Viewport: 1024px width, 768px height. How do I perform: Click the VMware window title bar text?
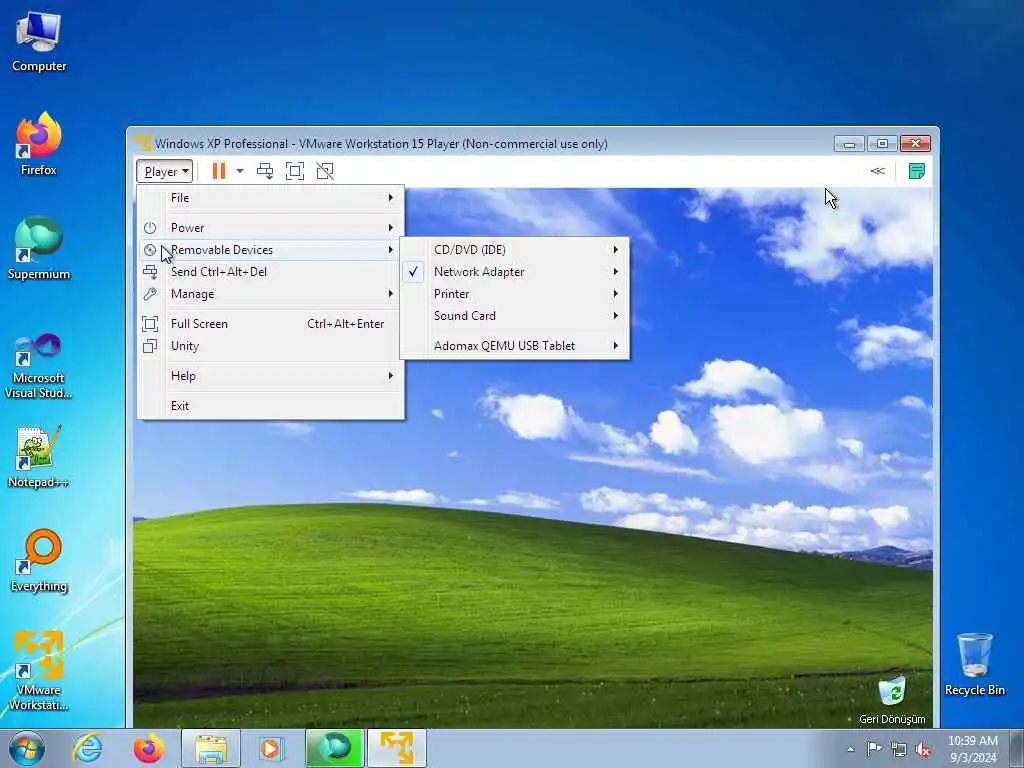pyautogui.click(x=381, y=144)
